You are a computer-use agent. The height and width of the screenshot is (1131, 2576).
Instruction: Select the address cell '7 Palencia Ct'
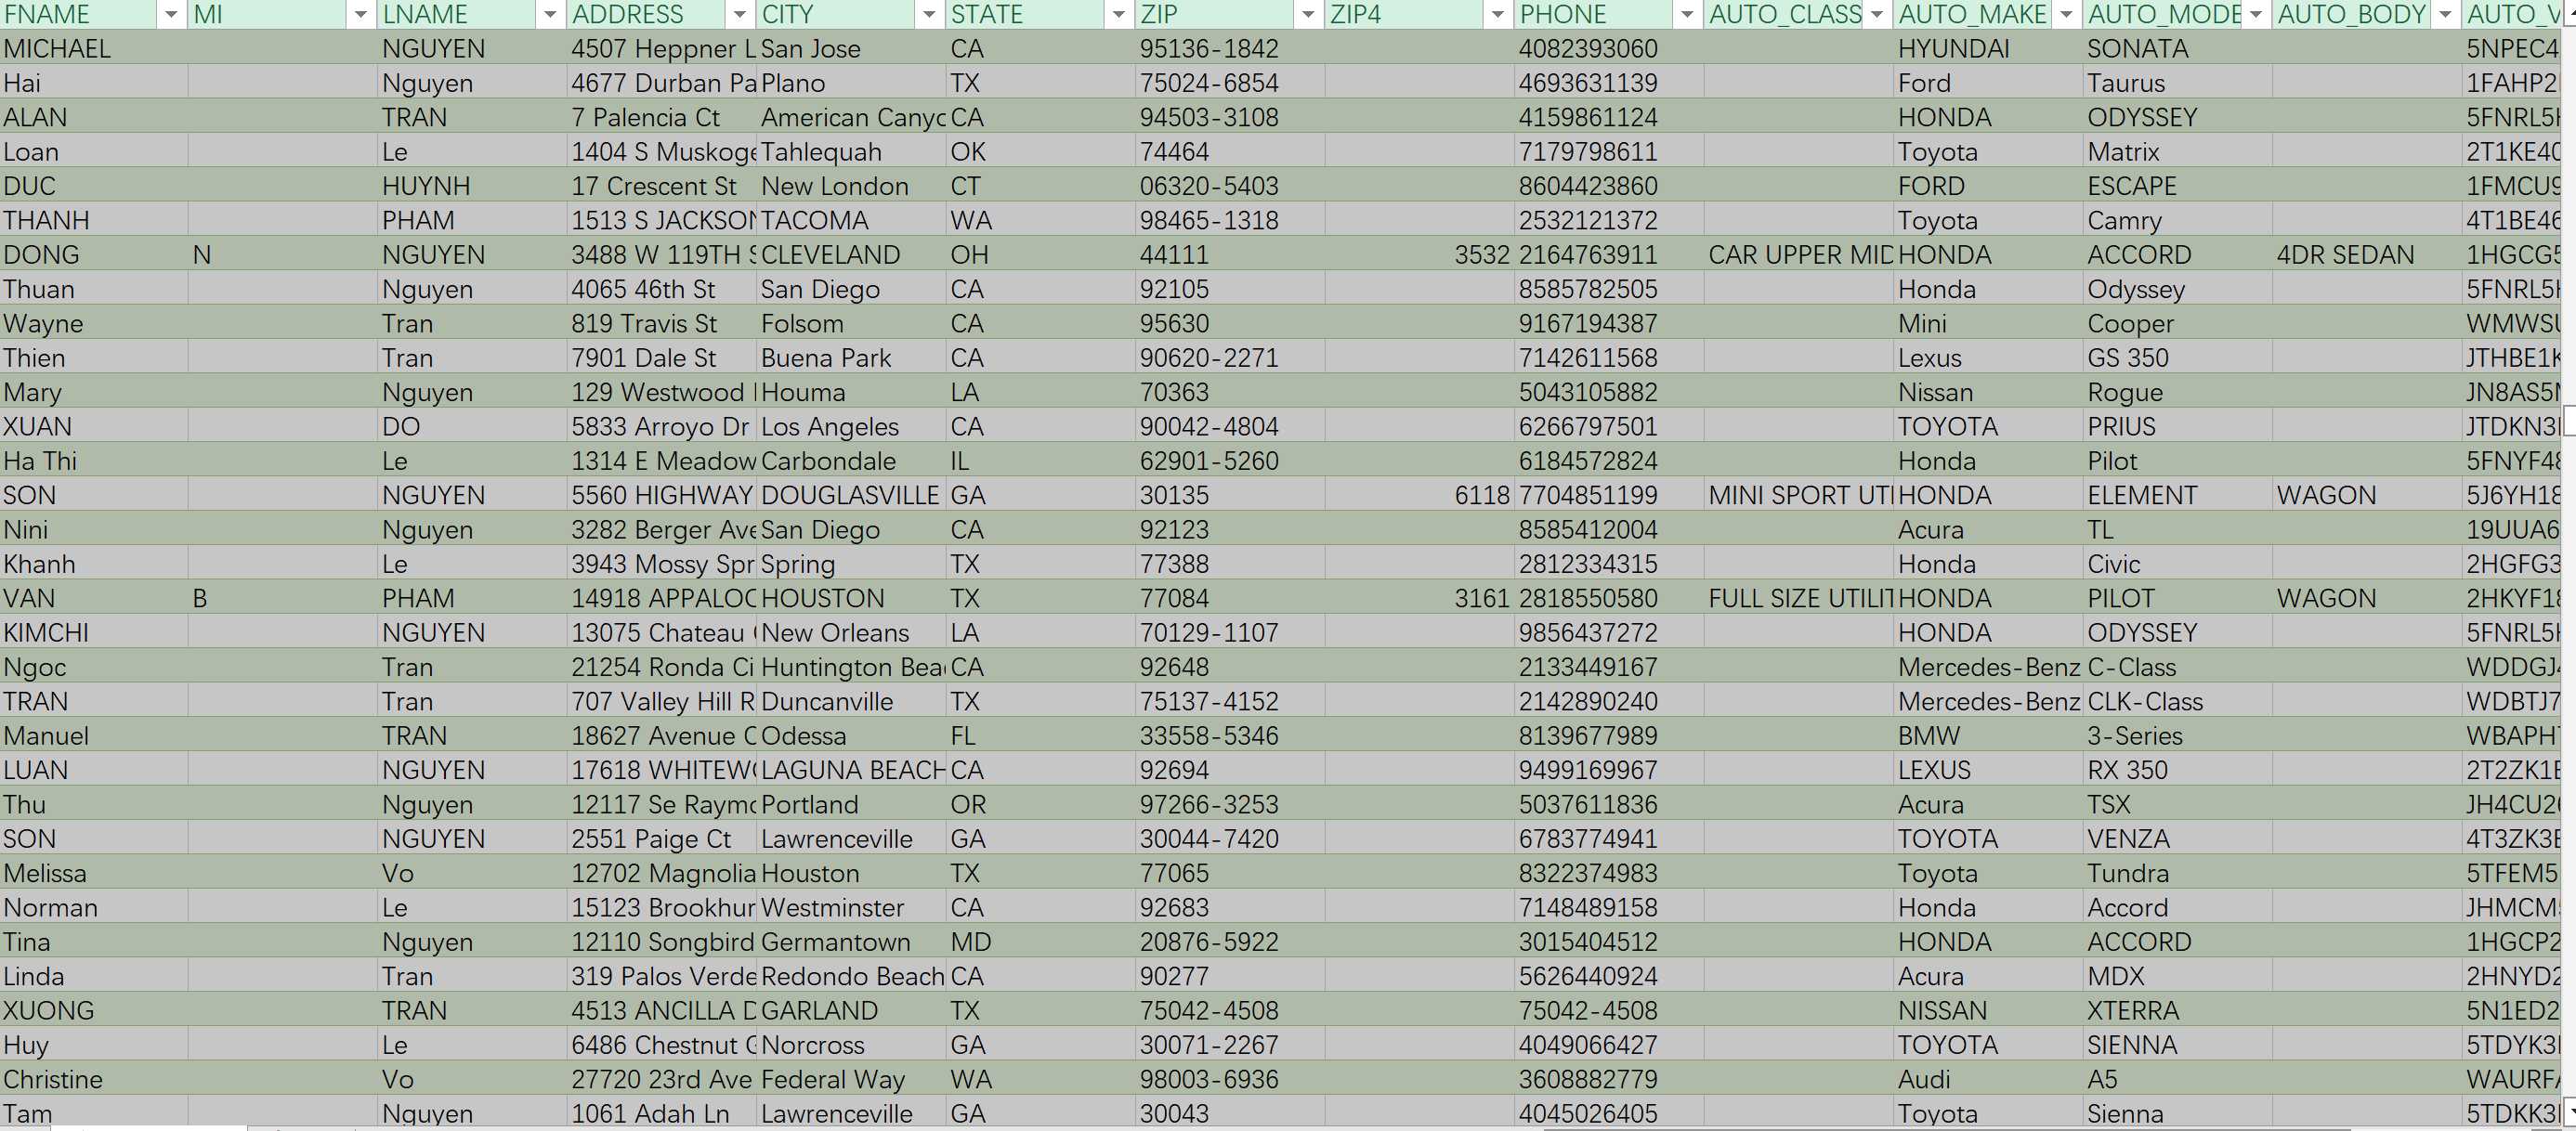pos(662,117)
